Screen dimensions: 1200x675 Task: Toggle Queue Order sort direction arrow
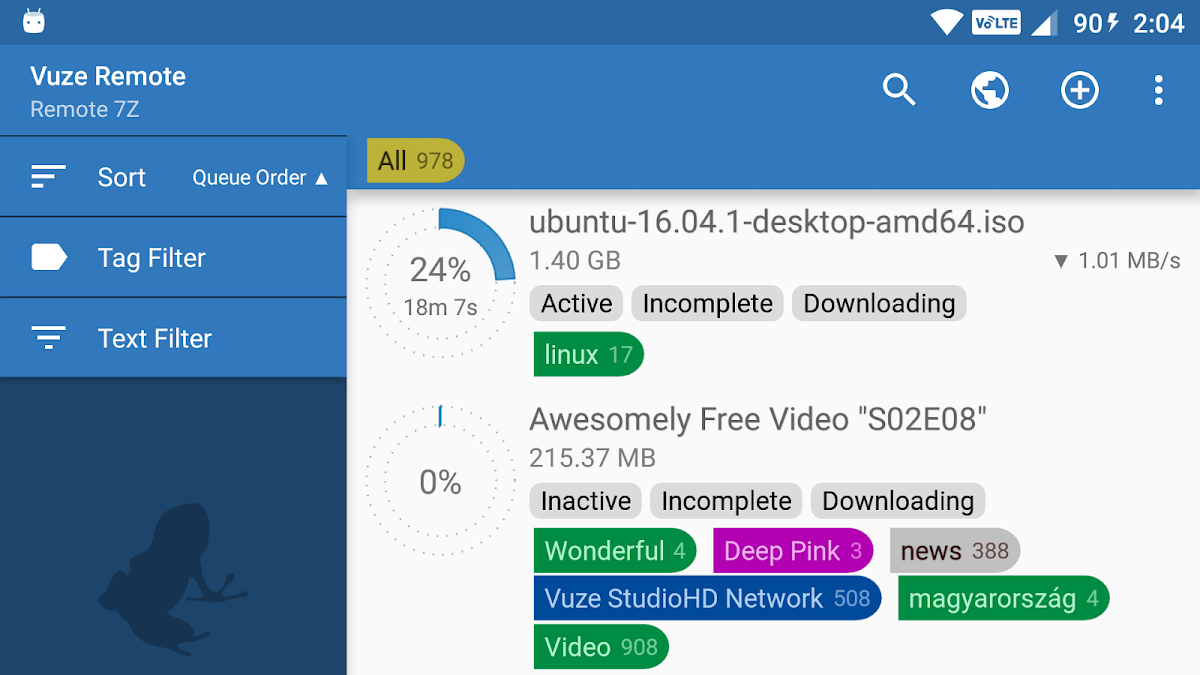(321, 178)
